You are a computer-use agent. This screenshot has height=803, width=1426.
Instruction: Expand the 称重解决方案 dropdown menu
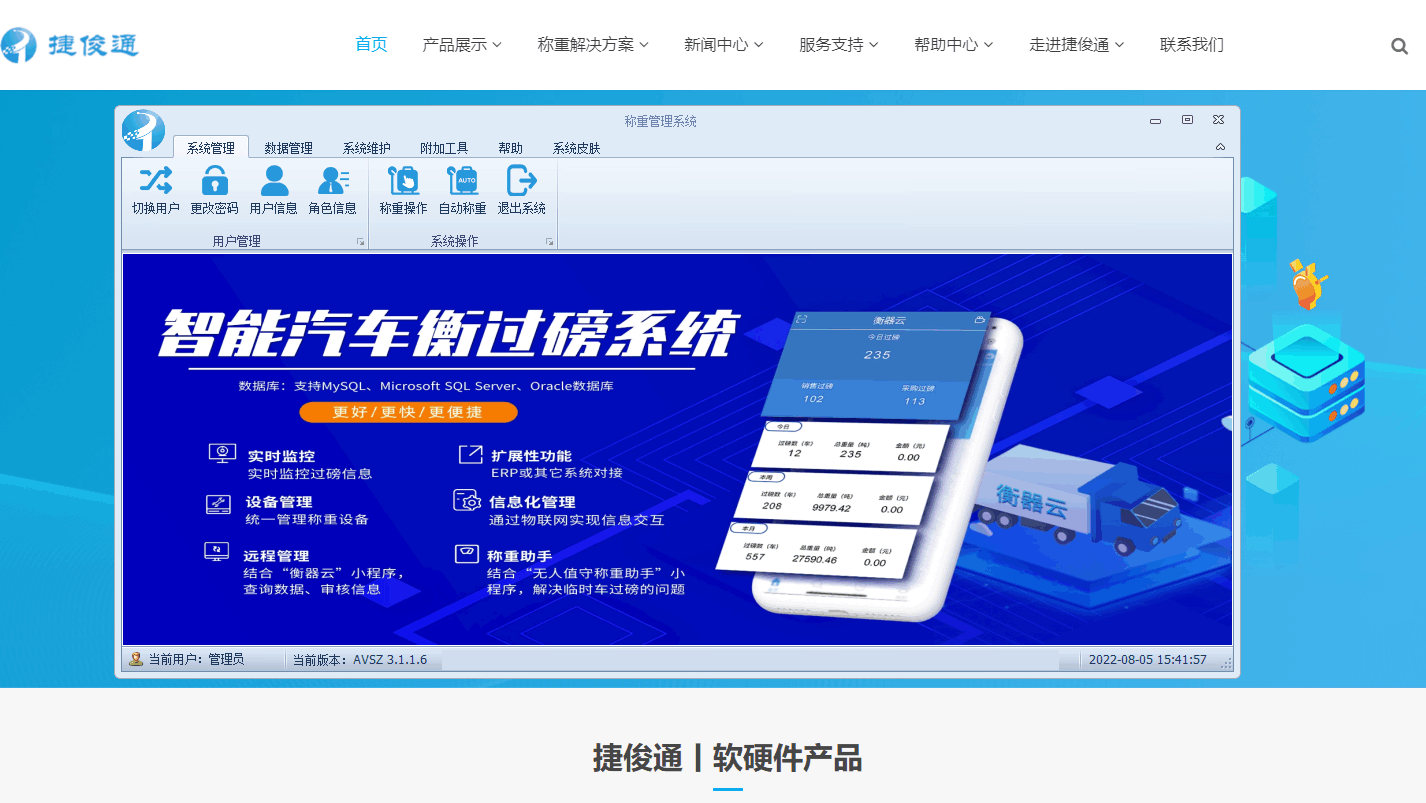tap(593, 45)
